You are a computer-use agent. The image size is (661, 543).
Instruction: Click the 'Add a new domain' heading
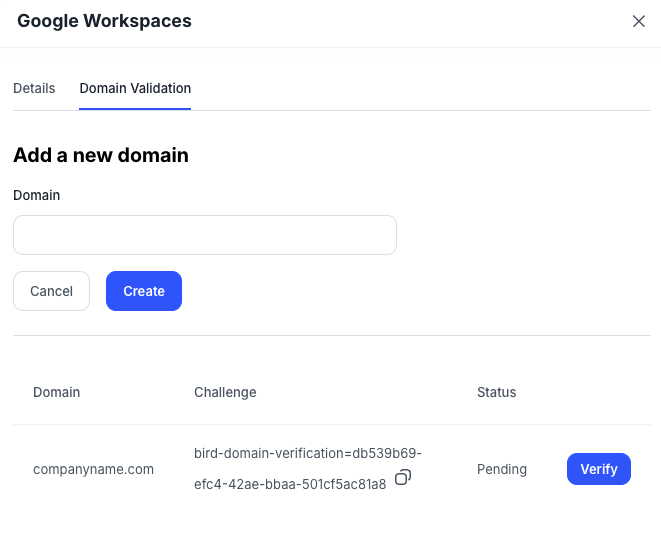pos(100,155)
